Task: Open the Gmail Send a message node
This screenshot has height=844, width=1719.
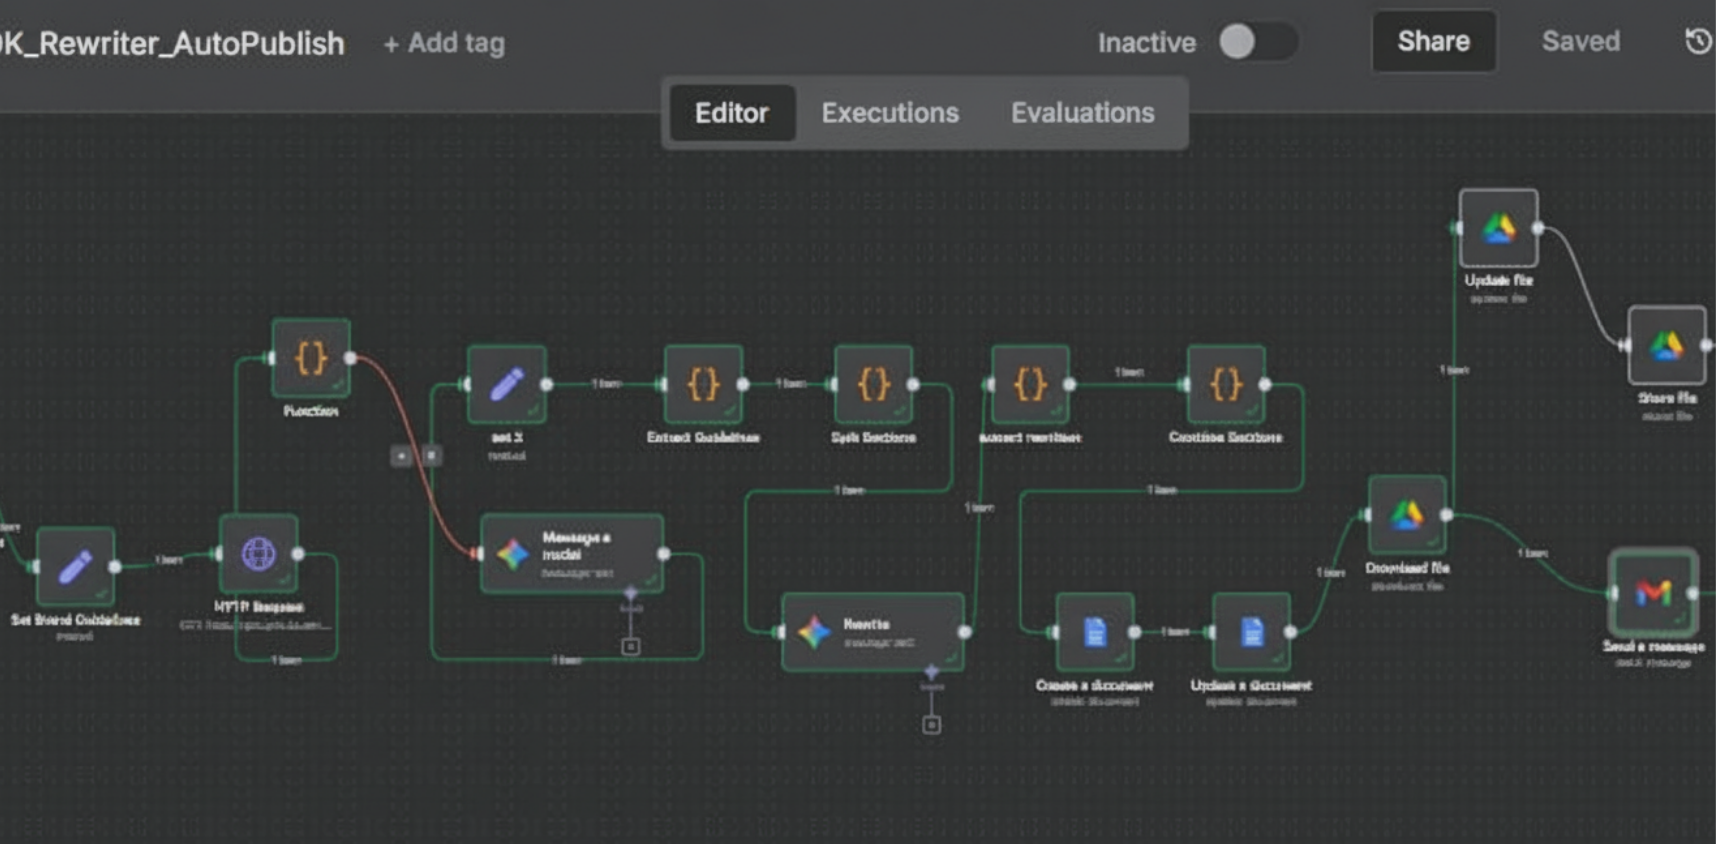Action: click(1653, 593)
